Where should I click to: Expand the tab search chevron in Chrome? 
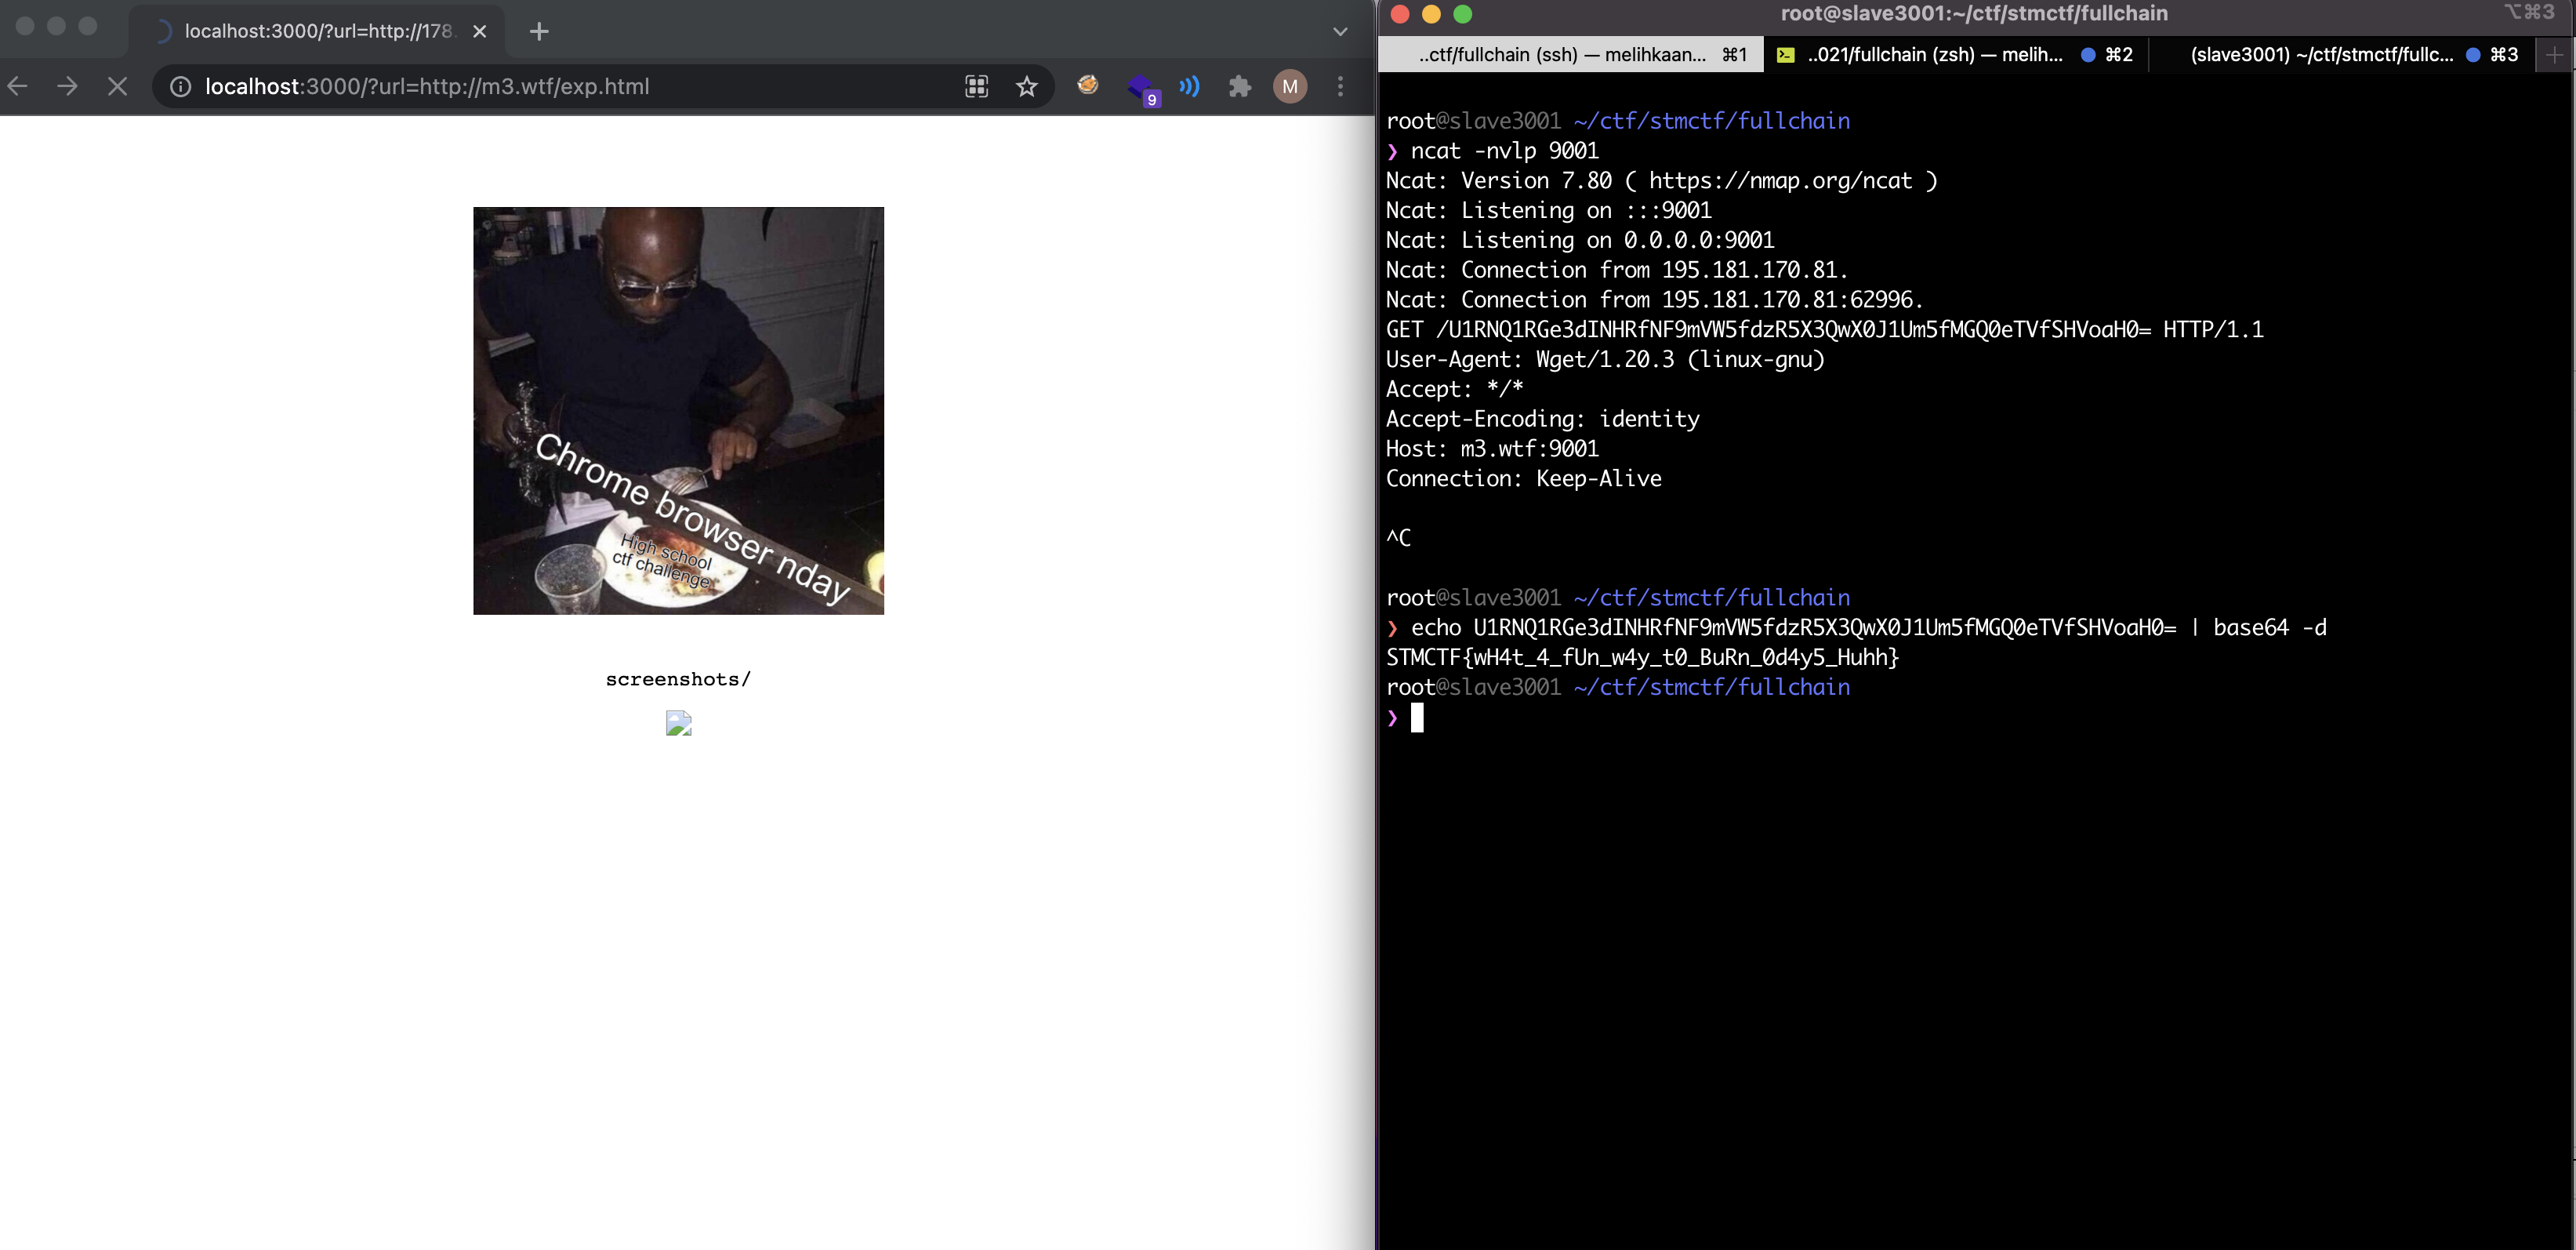[x=1341, y=31]
